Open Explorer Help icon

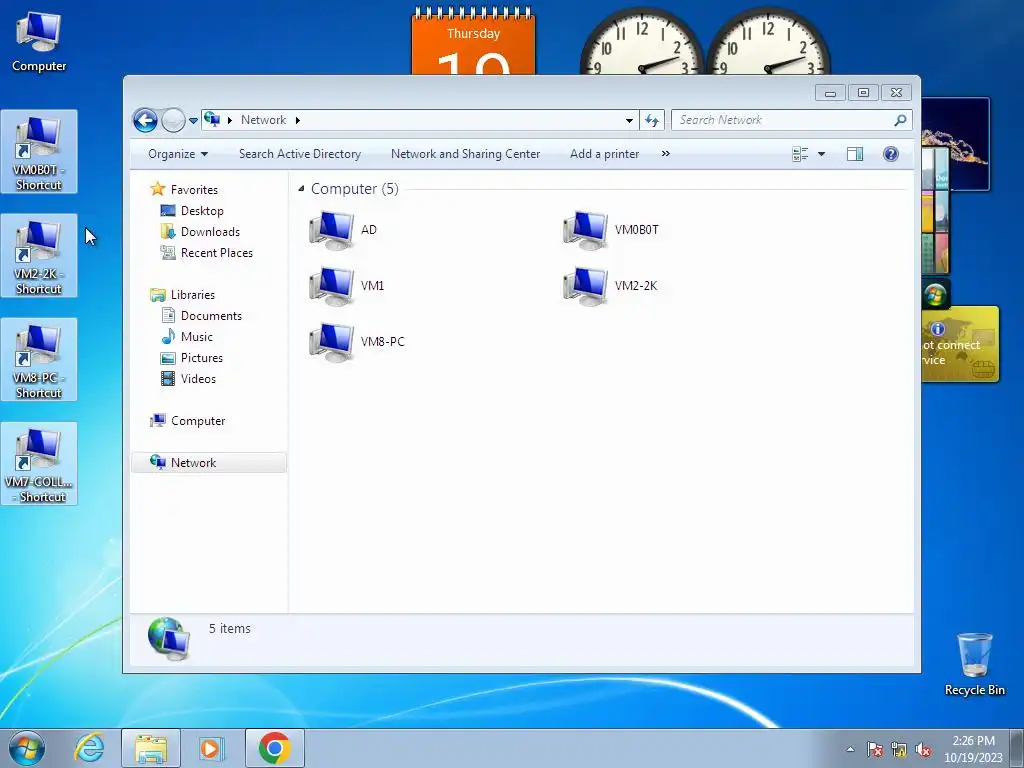(x=891, y=154)
